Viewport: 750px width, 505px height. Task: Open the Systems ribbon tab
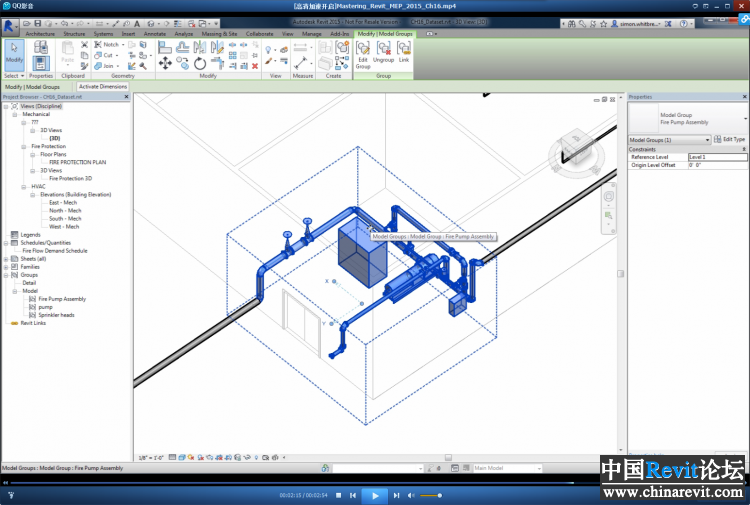click(103, 34)
